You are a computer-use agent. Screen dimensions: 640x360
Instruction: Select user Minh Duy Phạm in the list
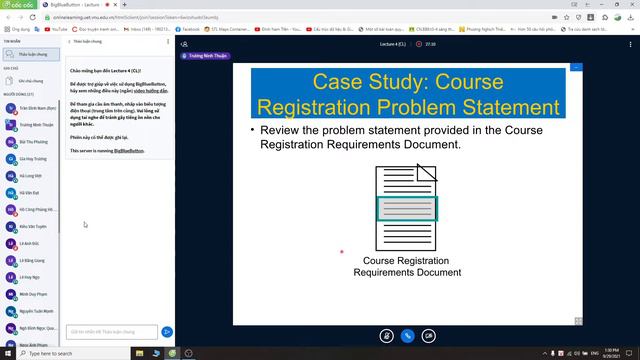click(31, 294)
